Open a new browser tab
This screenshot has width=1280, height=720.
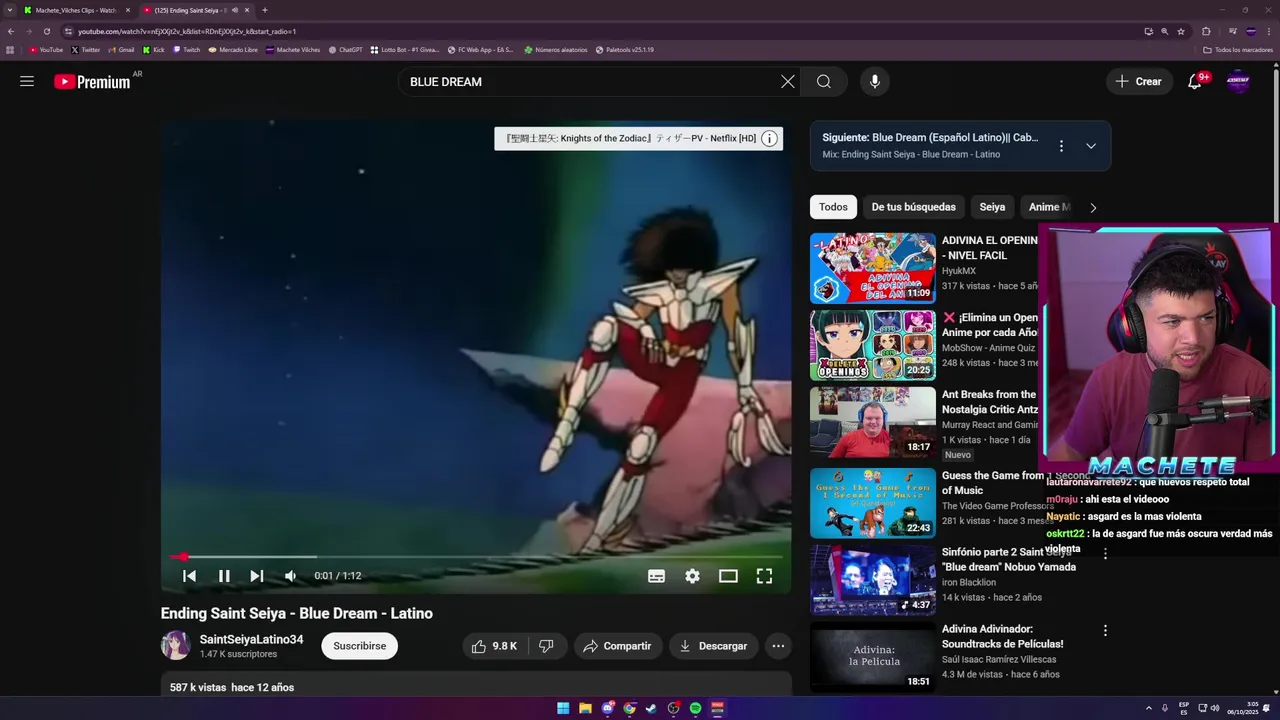(265, 10)
